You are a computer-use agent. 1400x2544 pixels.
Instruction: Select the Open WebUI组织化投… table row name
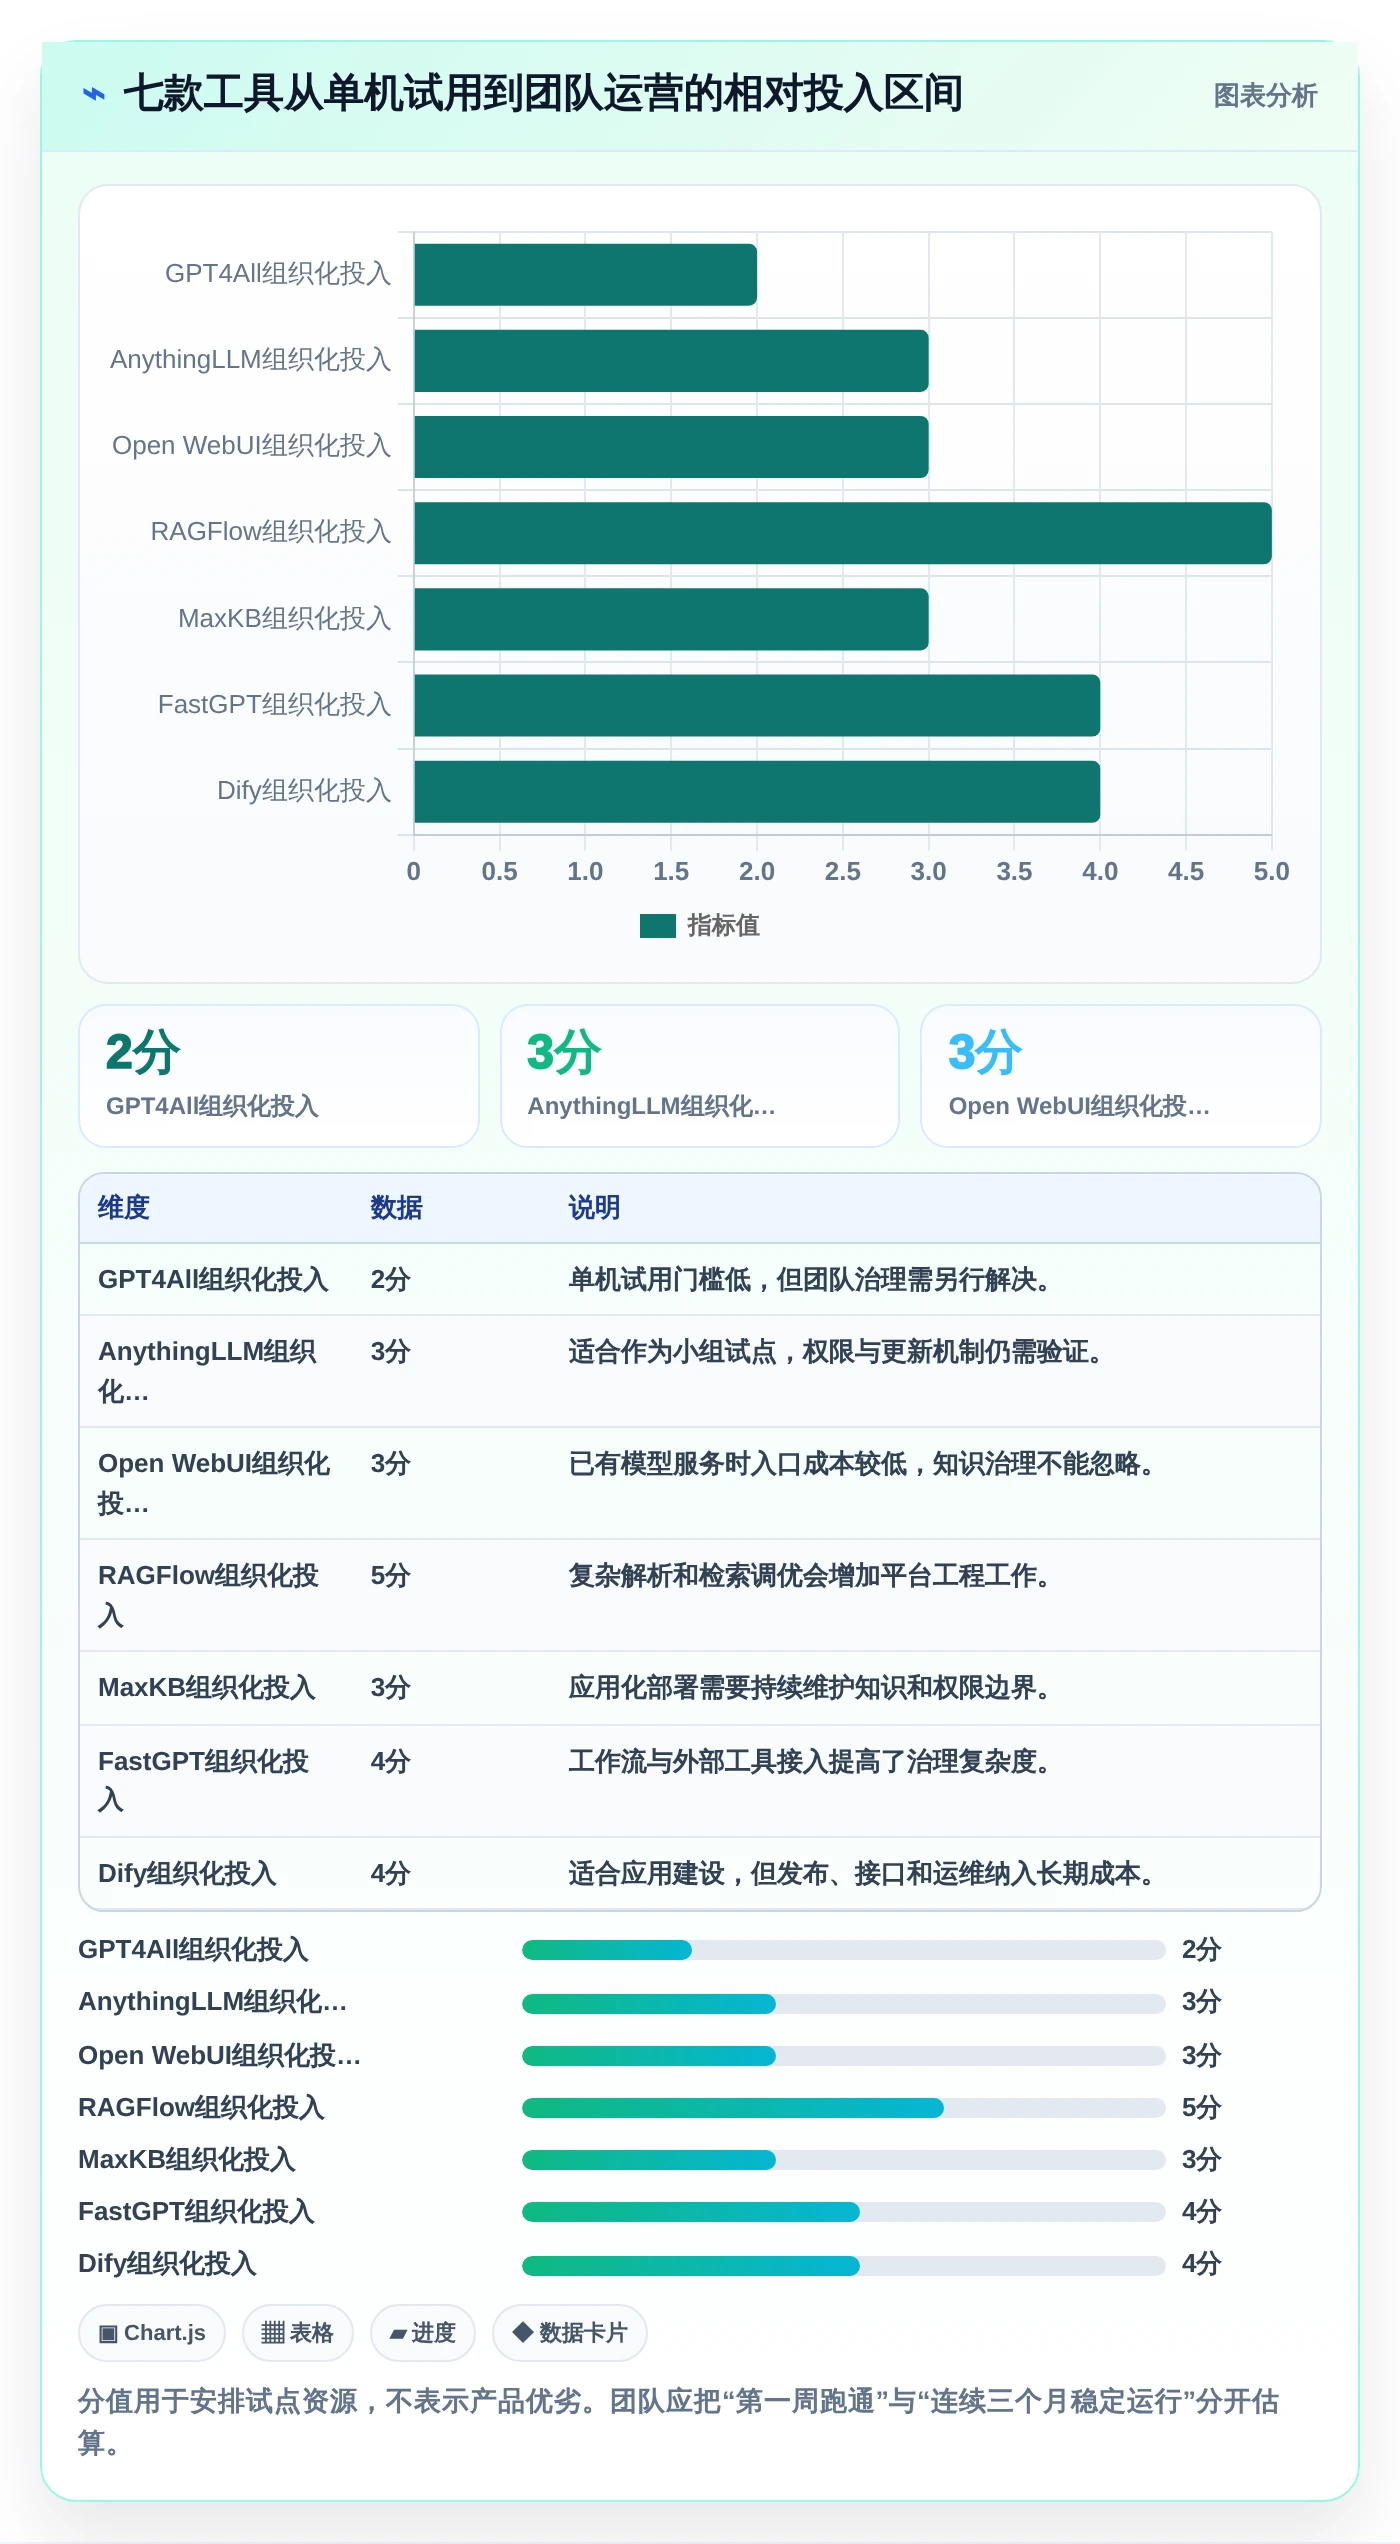(214, 1483)
